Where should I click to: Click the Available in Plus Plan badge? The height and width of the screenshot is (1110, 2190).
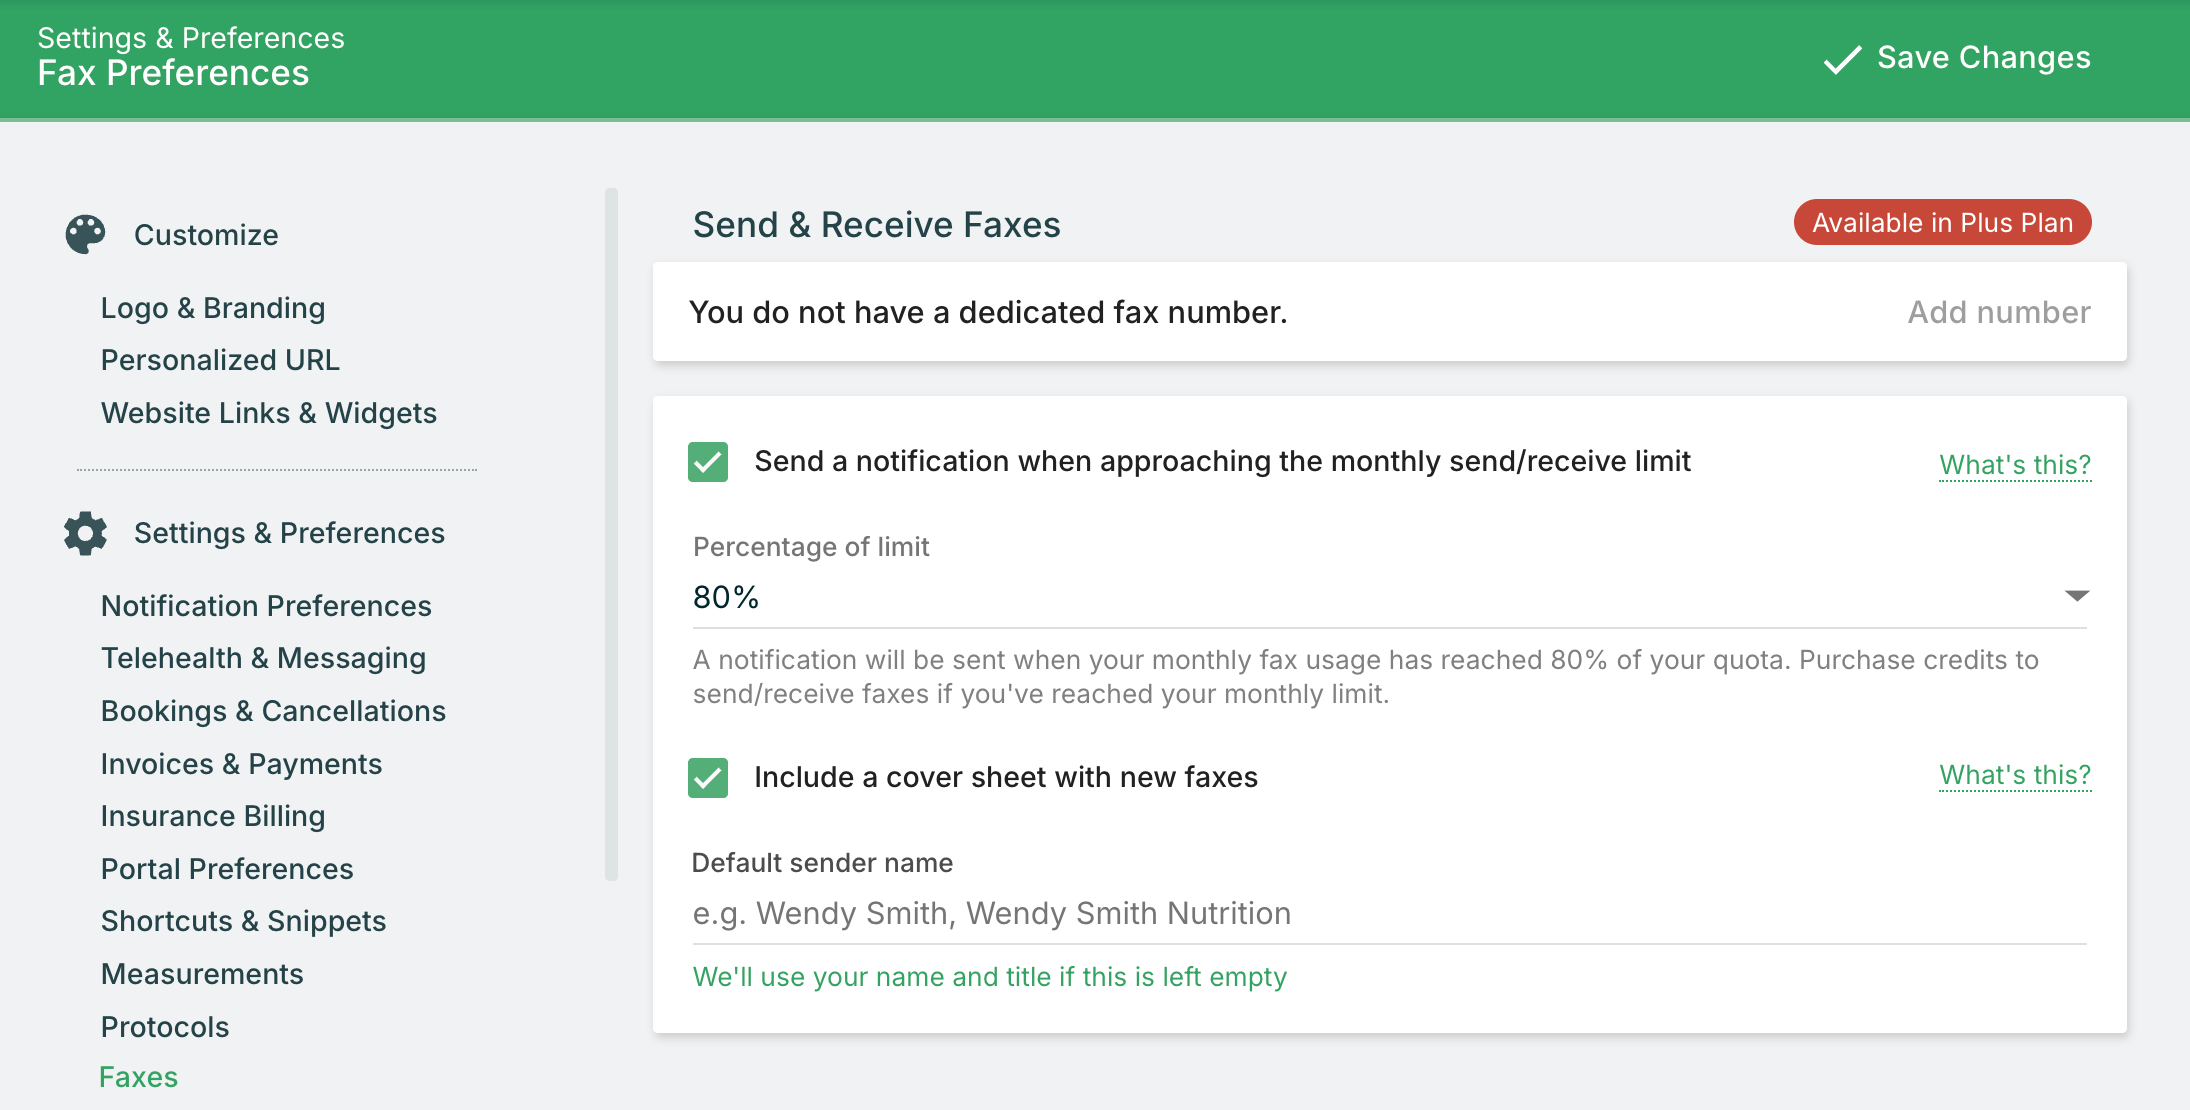[1942, 222]
